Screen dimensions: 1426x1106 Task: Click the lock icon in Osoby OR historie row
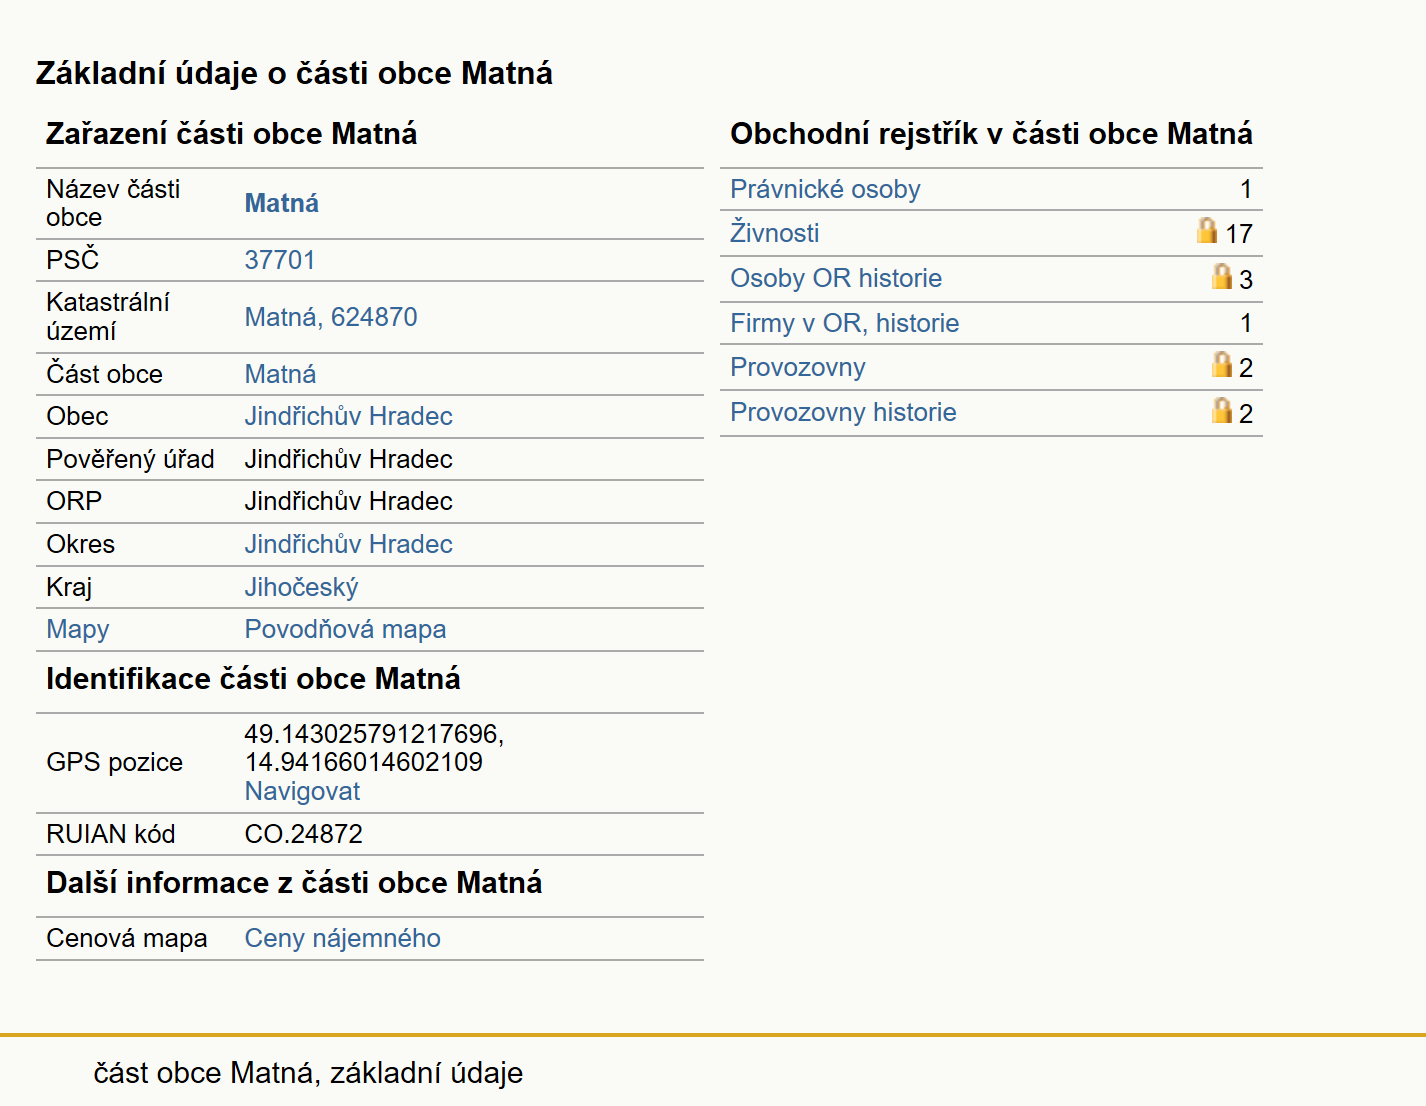coord(1221,276)
